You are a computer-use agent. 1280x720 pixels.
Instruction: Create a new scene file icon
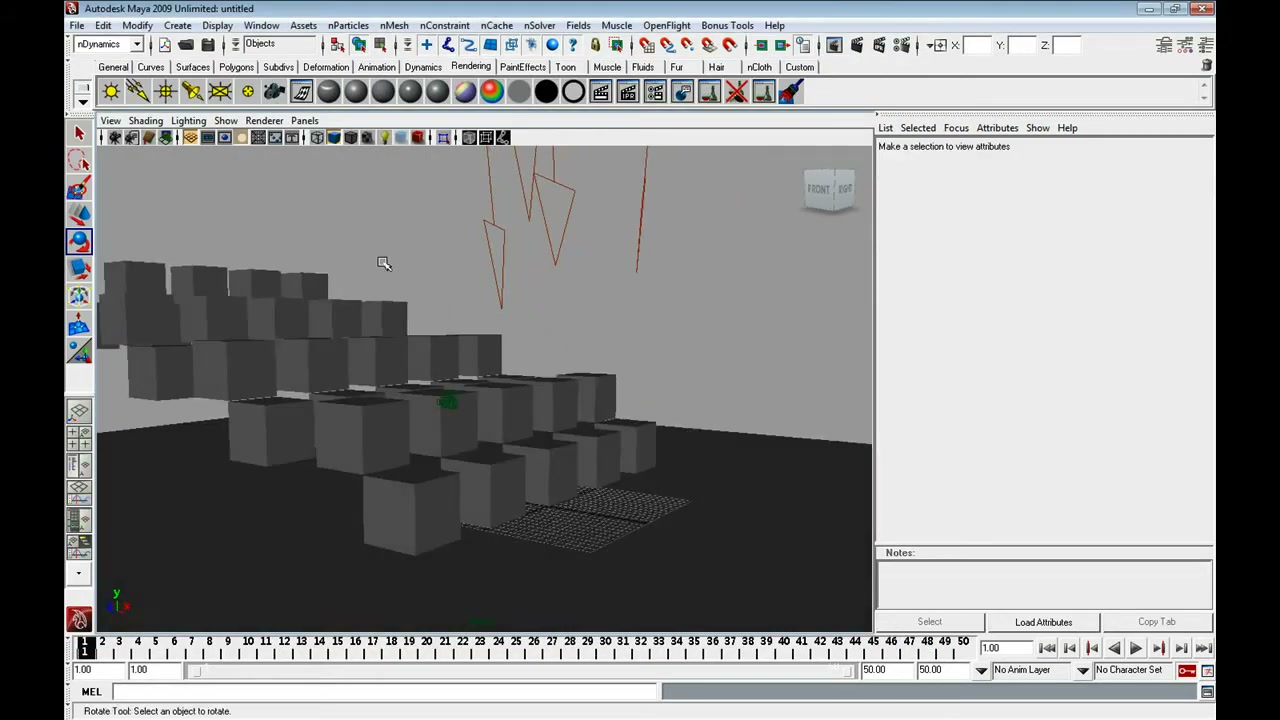point(164,45)
